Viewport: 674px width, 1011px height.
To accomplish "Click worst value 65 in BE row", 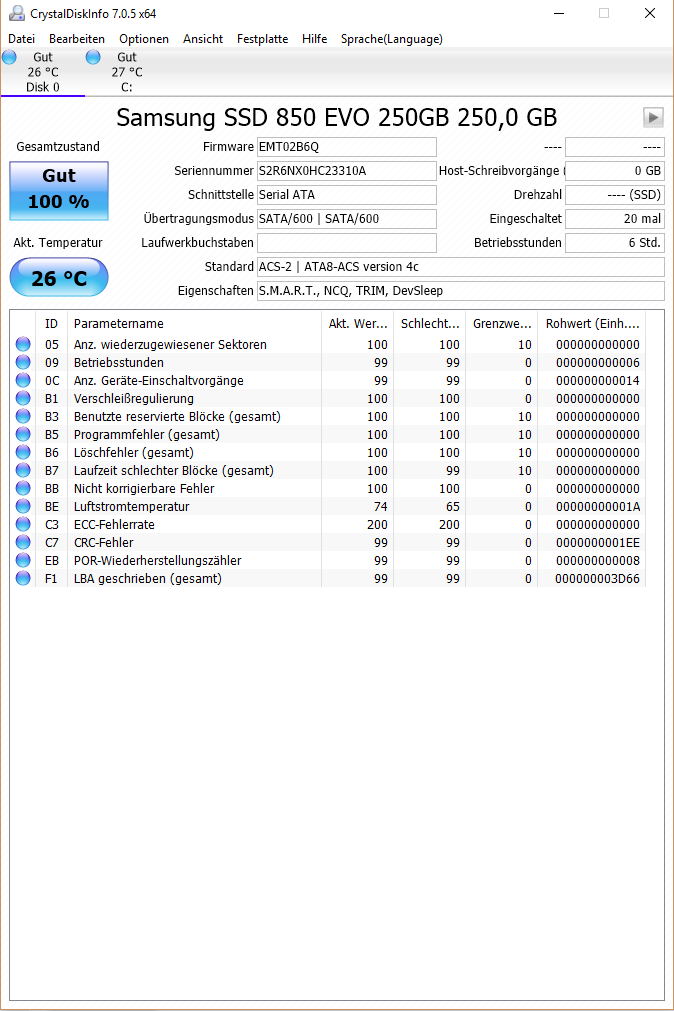I will (453, 507).
